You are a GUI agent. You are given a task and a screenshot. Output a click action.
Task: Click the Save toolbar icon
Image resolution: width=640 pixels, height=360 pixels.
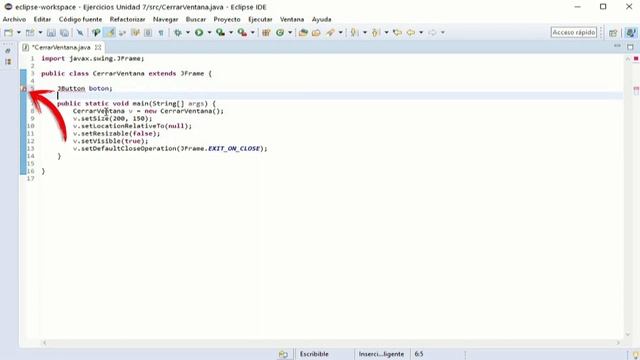pyautogui.click(x=51, y=33)
